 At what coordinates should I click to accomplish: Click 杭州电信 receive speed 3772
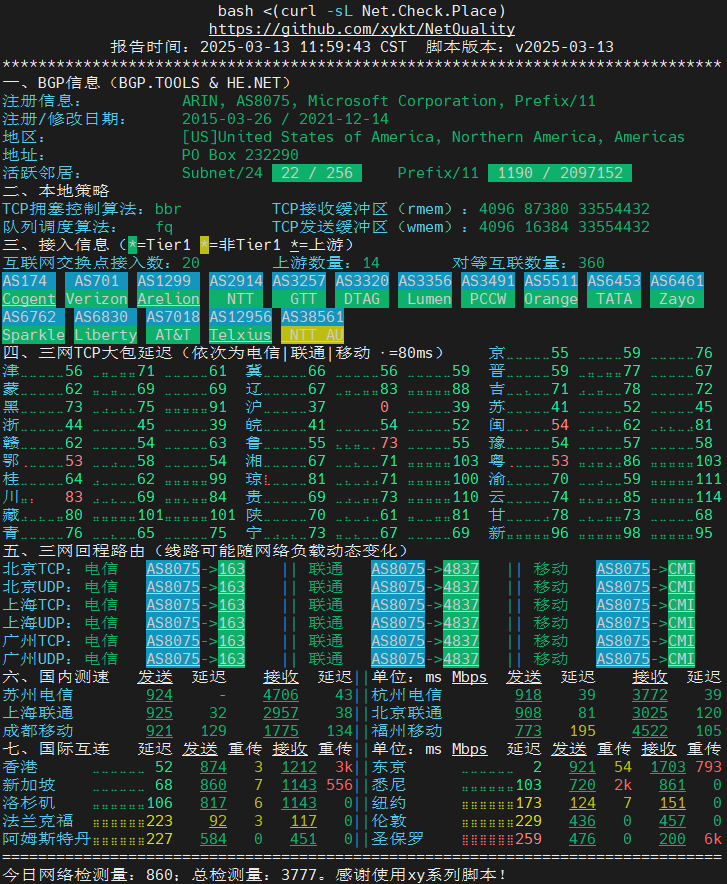pyautogui.click(x=650, y=695)
